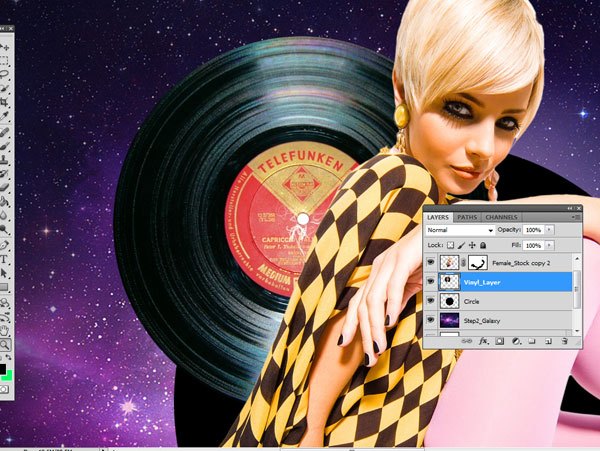The width and height of the screenshot is (600, 451).
Task: Click the Vinyl_Layer thumbnail
Action: [449, 282]
